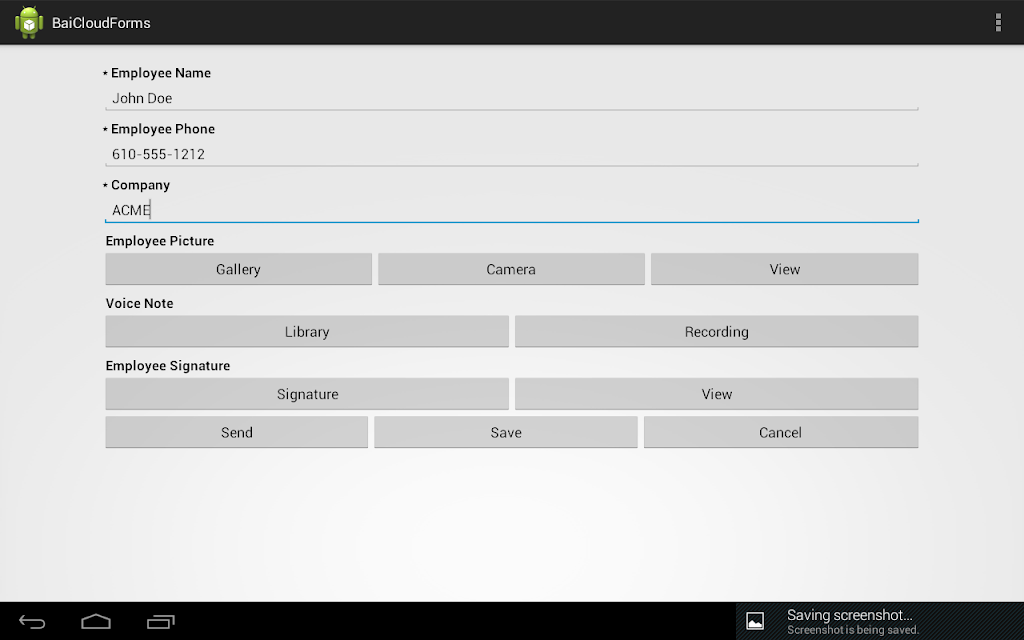Image resolution: width=1024 pixels, height=640 pixels.
Task: Save the form
Action: click(x=506, y=432)
